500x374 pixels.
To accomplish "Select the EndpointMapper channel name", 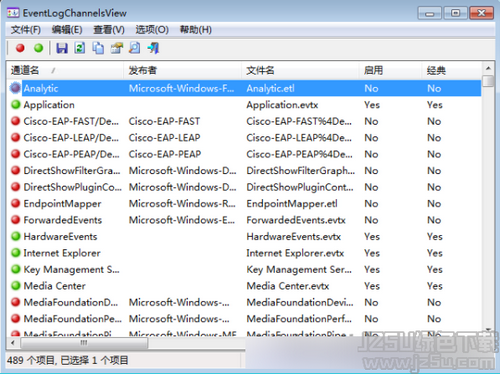I will click(x=62, y=204).
